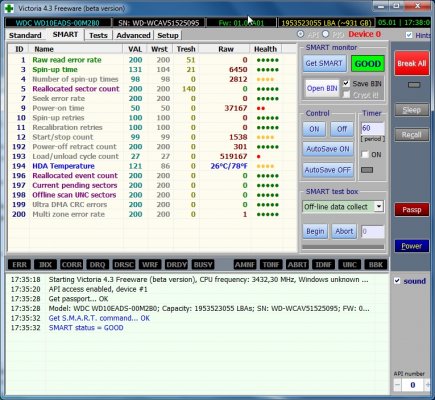
Task: Click the Get SMART button
Action: click(x=324, y=63)
